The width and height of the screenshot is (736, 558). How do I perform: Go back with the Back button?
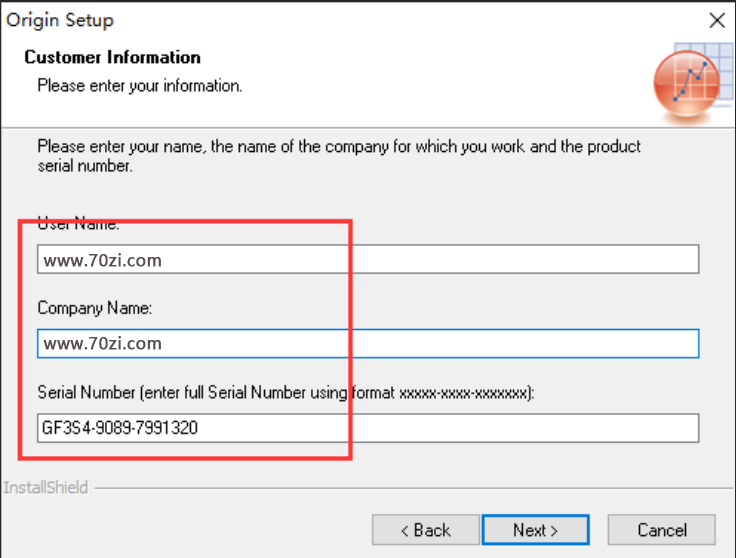pos(426,530)
